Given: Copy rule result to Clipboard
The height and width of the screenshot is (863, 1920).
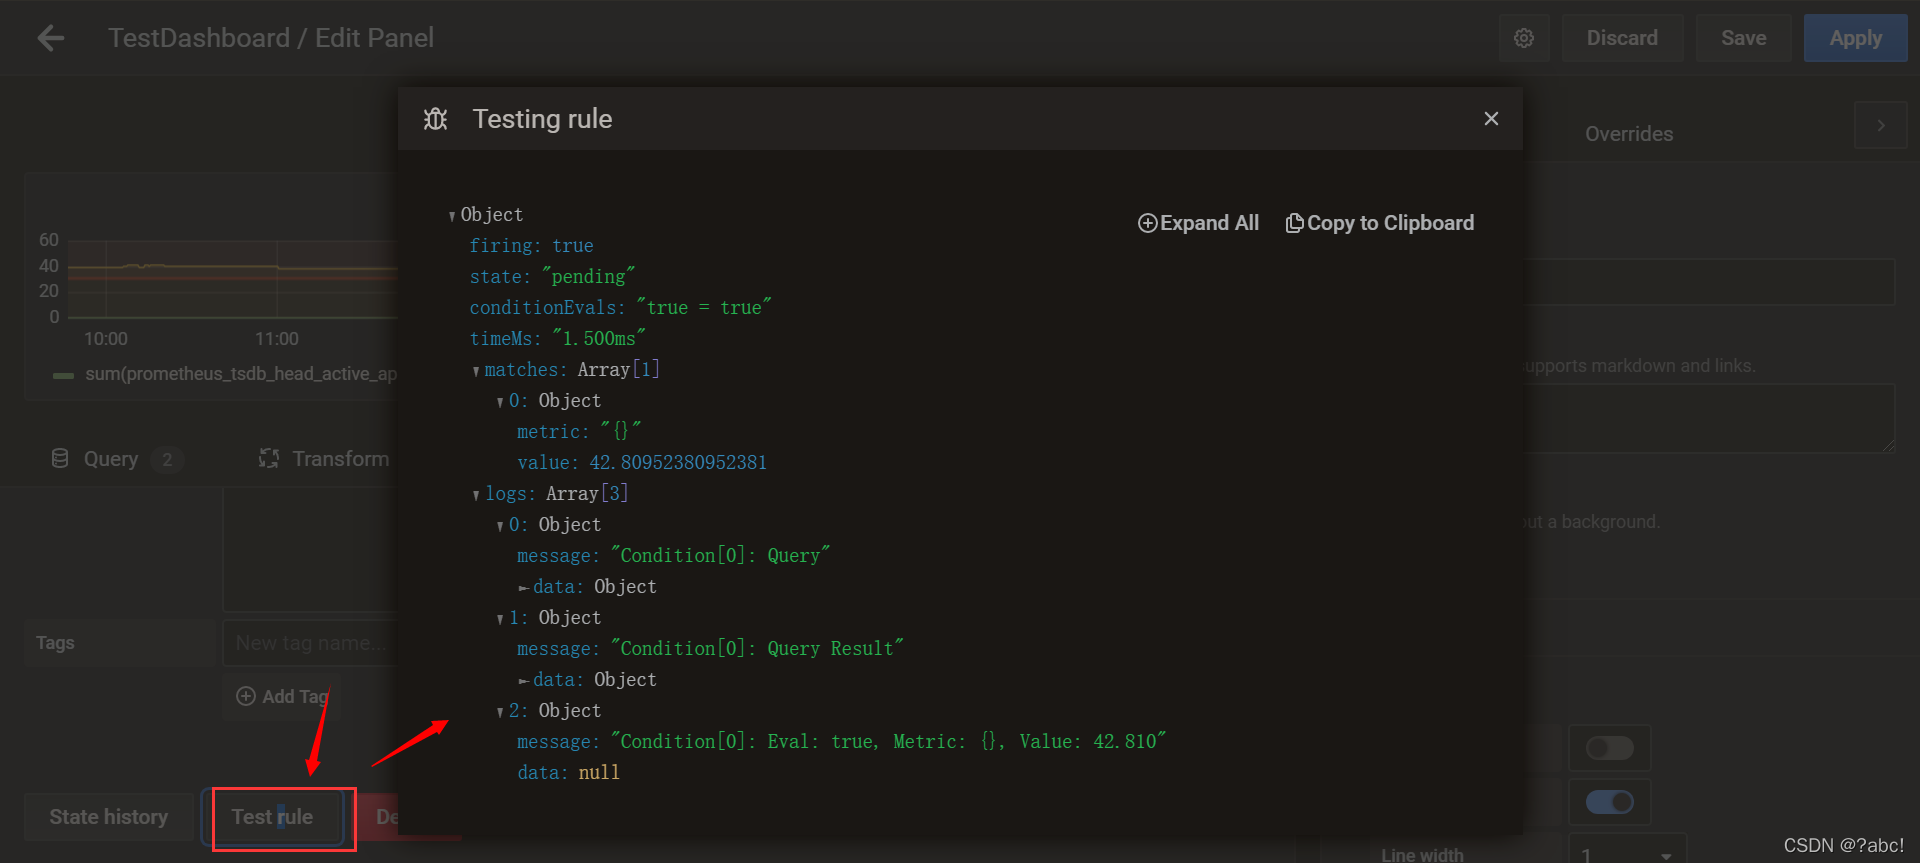Looking at the screenshot, I should point(1380,223).
